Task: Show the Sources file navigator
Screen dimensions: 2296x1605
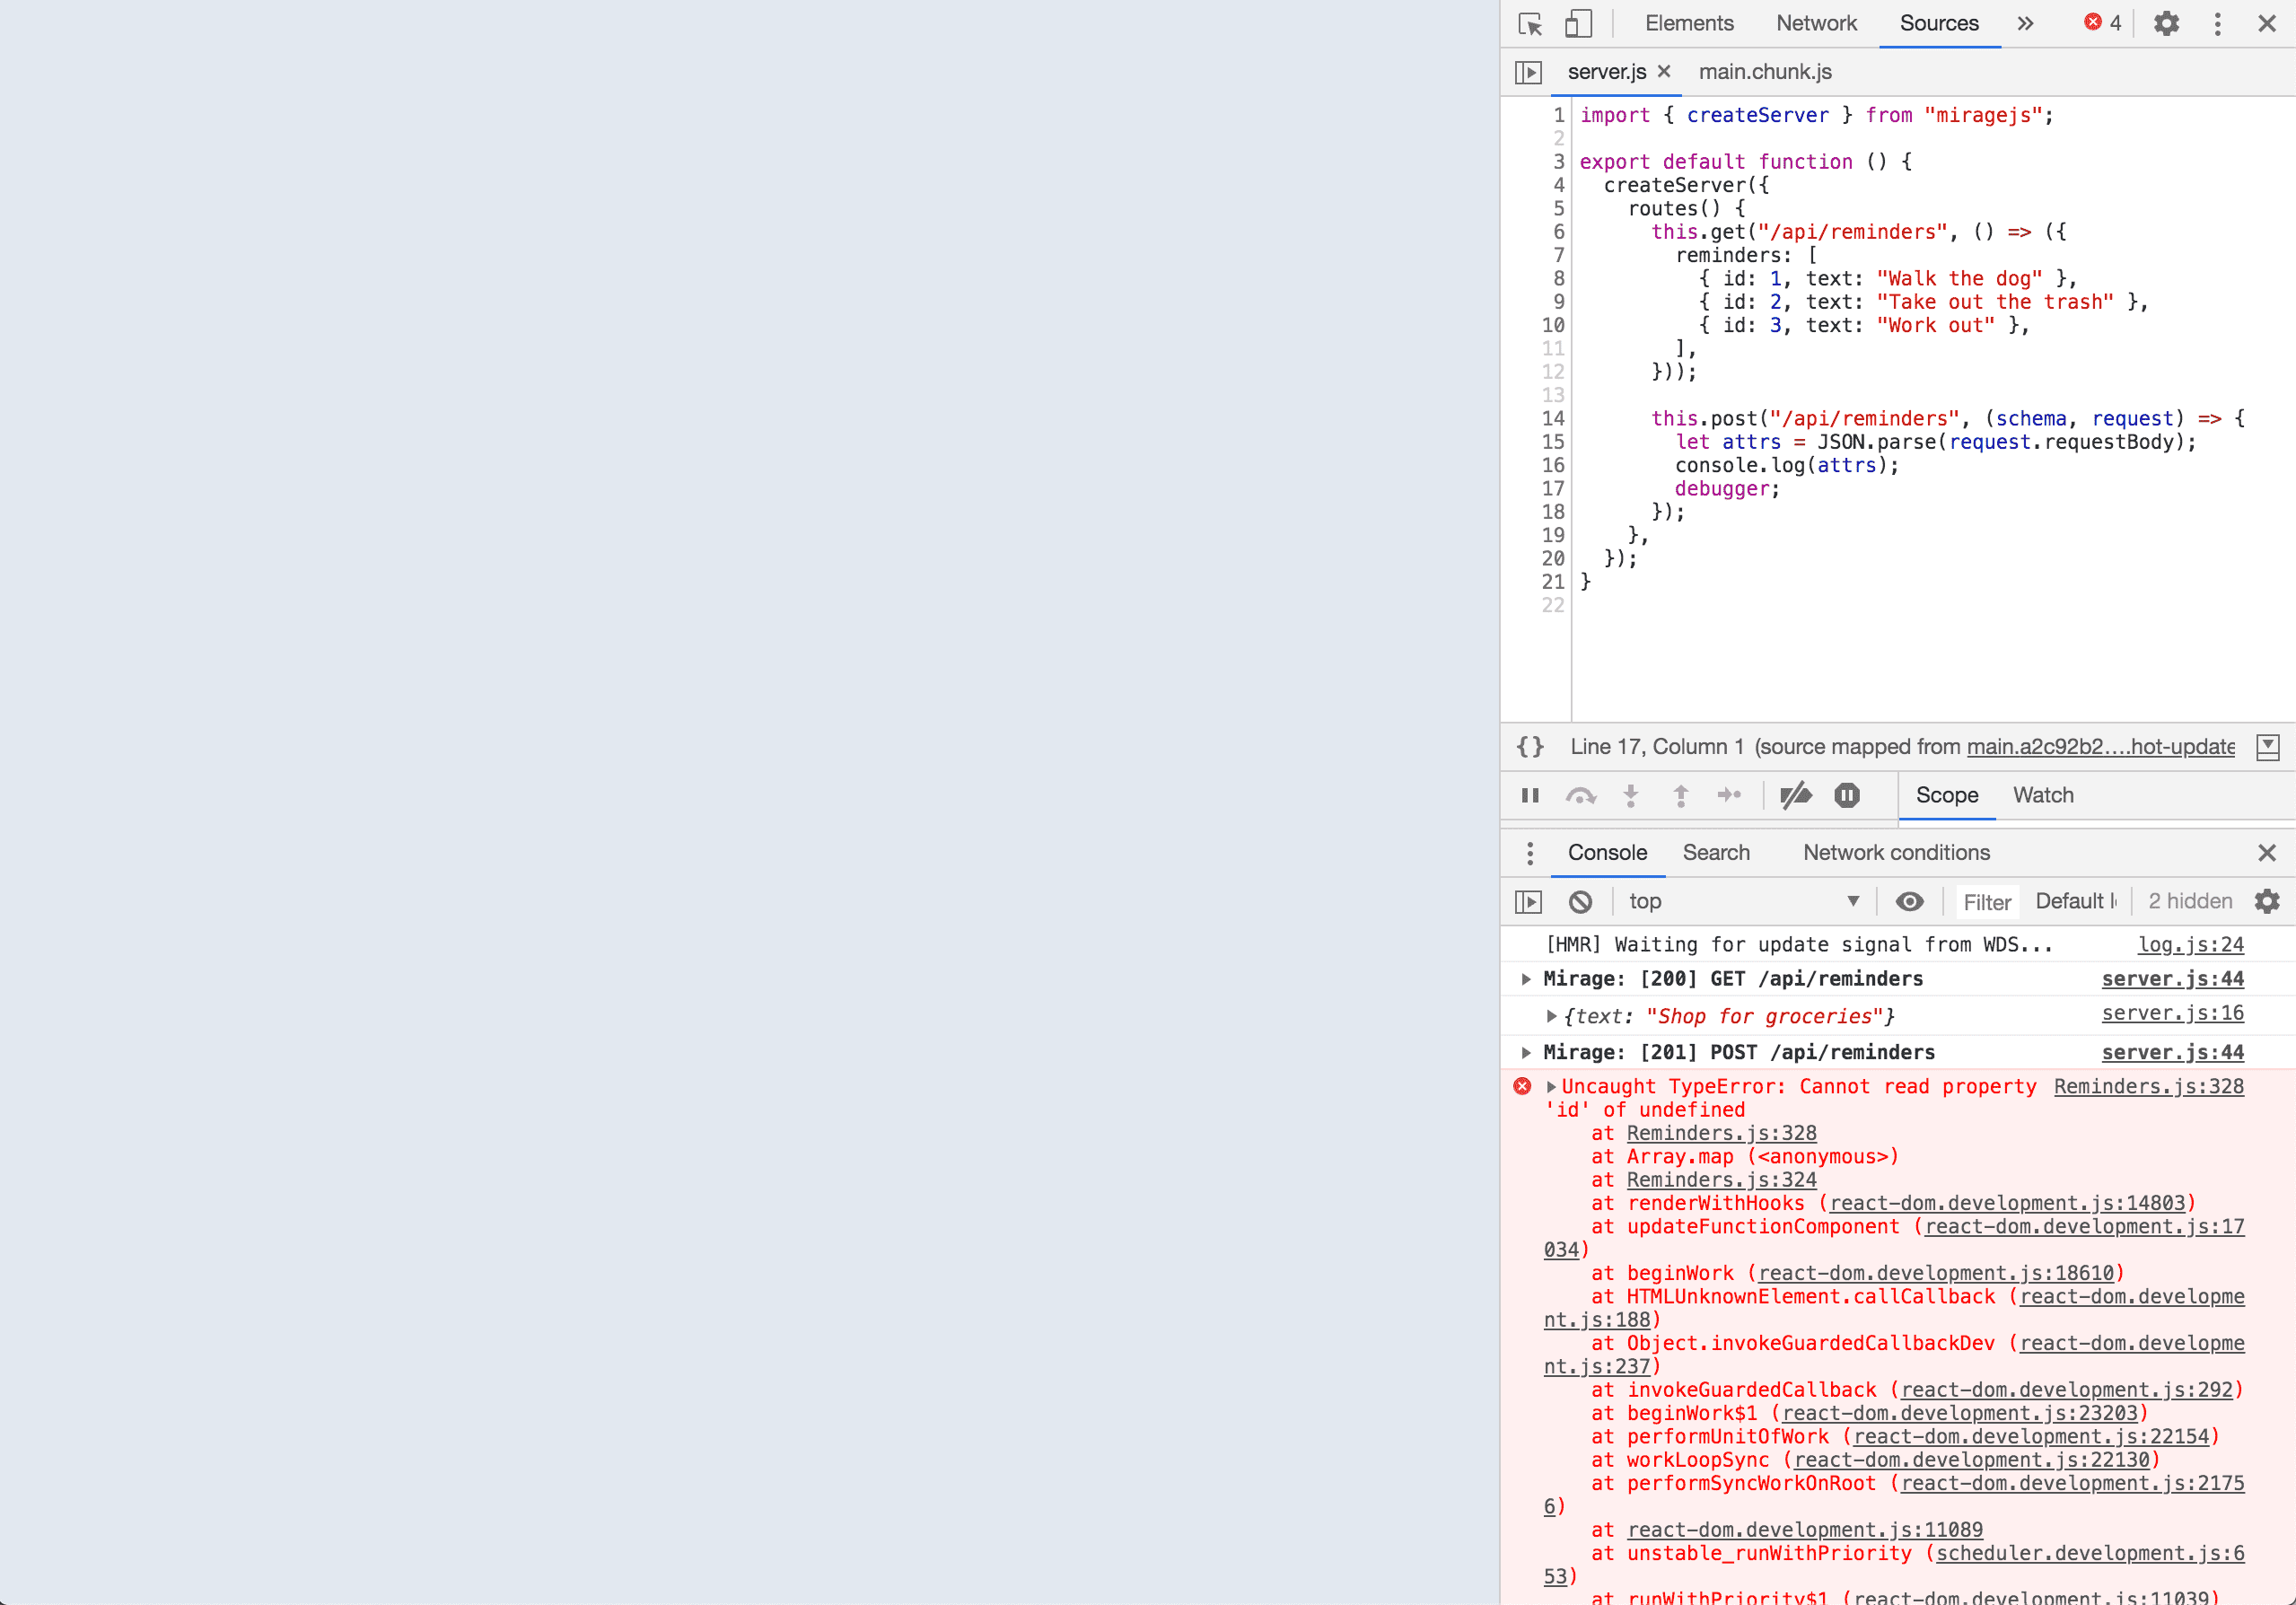Action: tap(1528, 72)
